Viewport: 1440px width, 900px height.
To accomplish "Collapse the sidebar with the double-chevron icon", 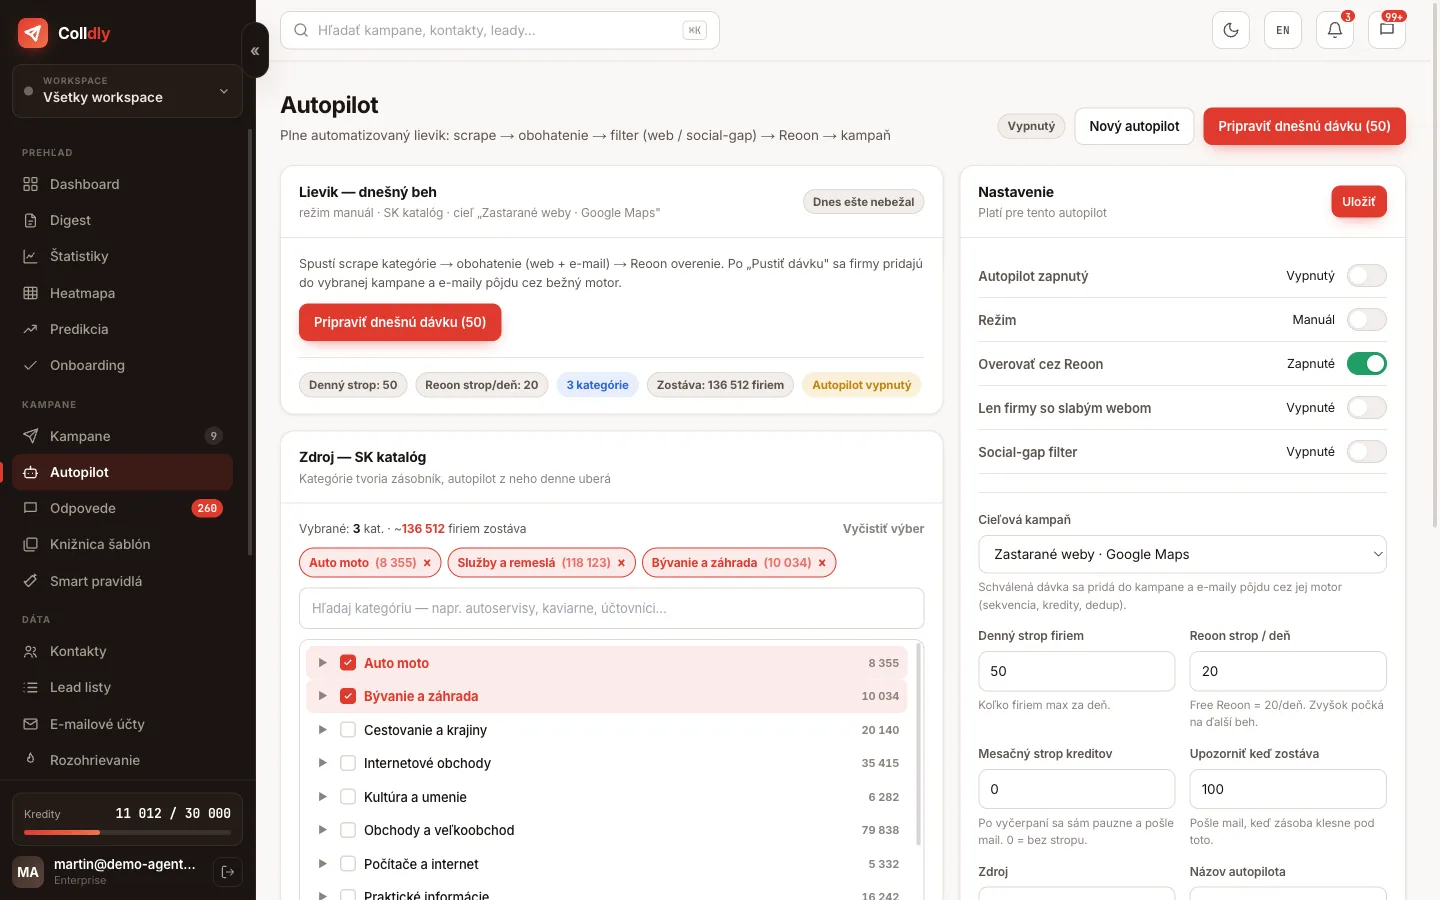I will pyautogui.click(x=255, y=50).
